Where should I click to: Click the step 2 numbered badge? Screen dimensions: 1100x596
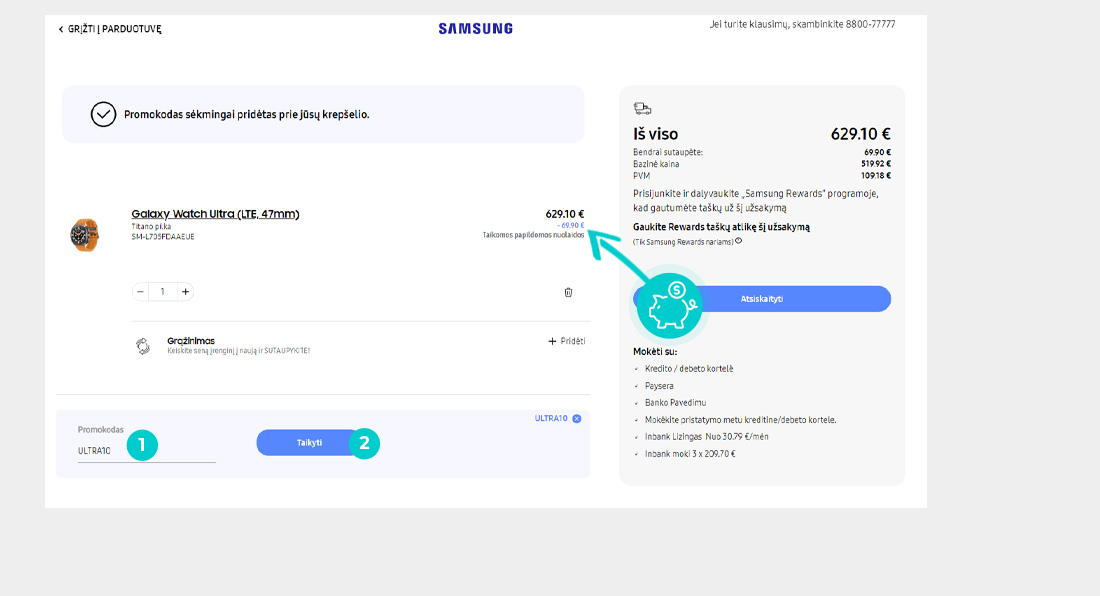coord(364,443)
